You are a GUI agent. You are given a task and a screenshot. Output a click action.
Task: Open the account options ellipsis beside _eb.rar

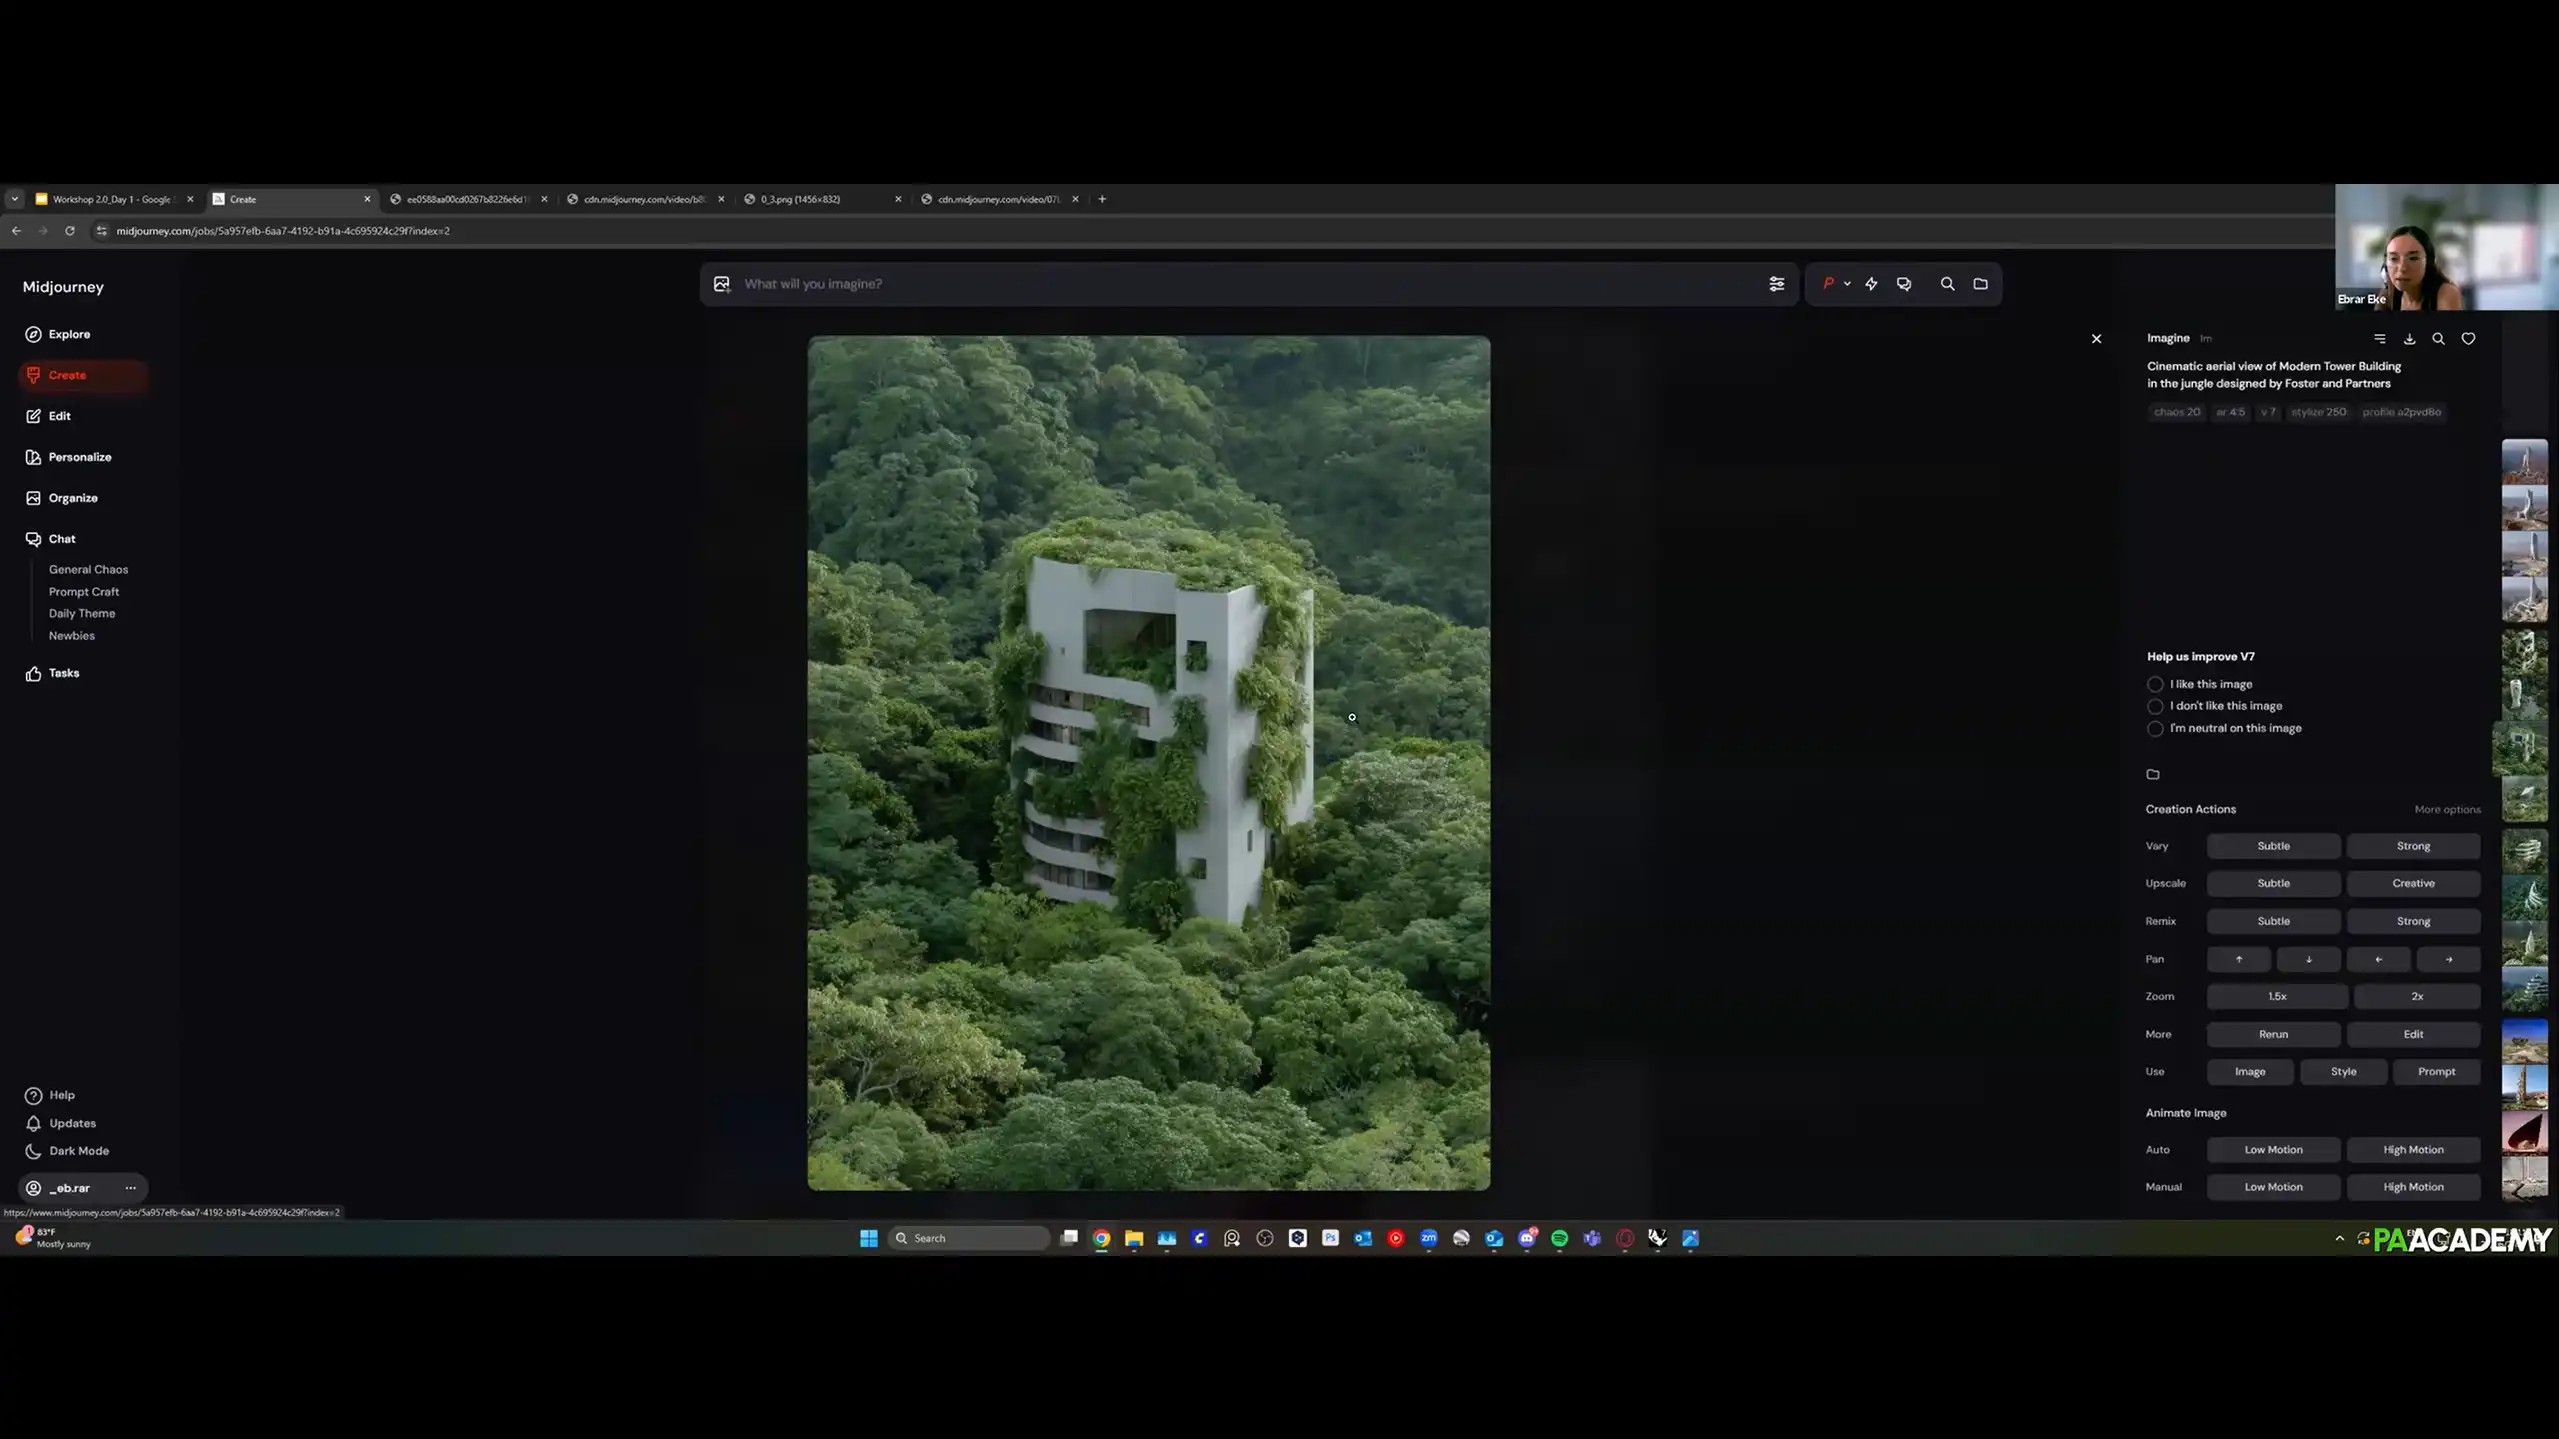click(130, 1188)
